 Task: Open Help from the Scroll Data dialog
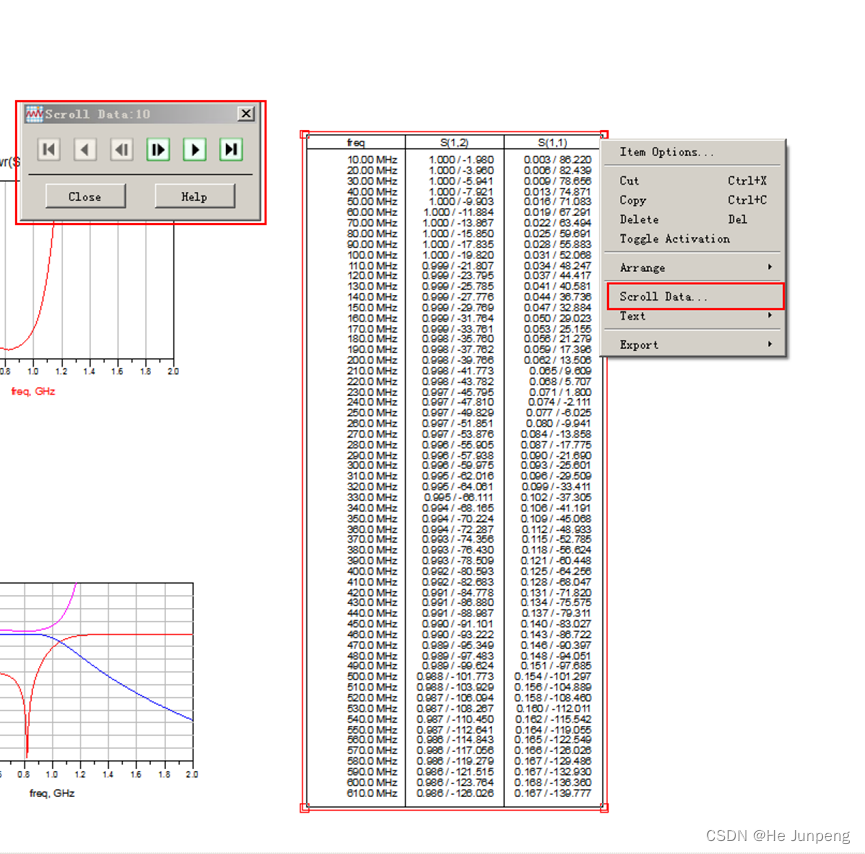coord(193,196)
